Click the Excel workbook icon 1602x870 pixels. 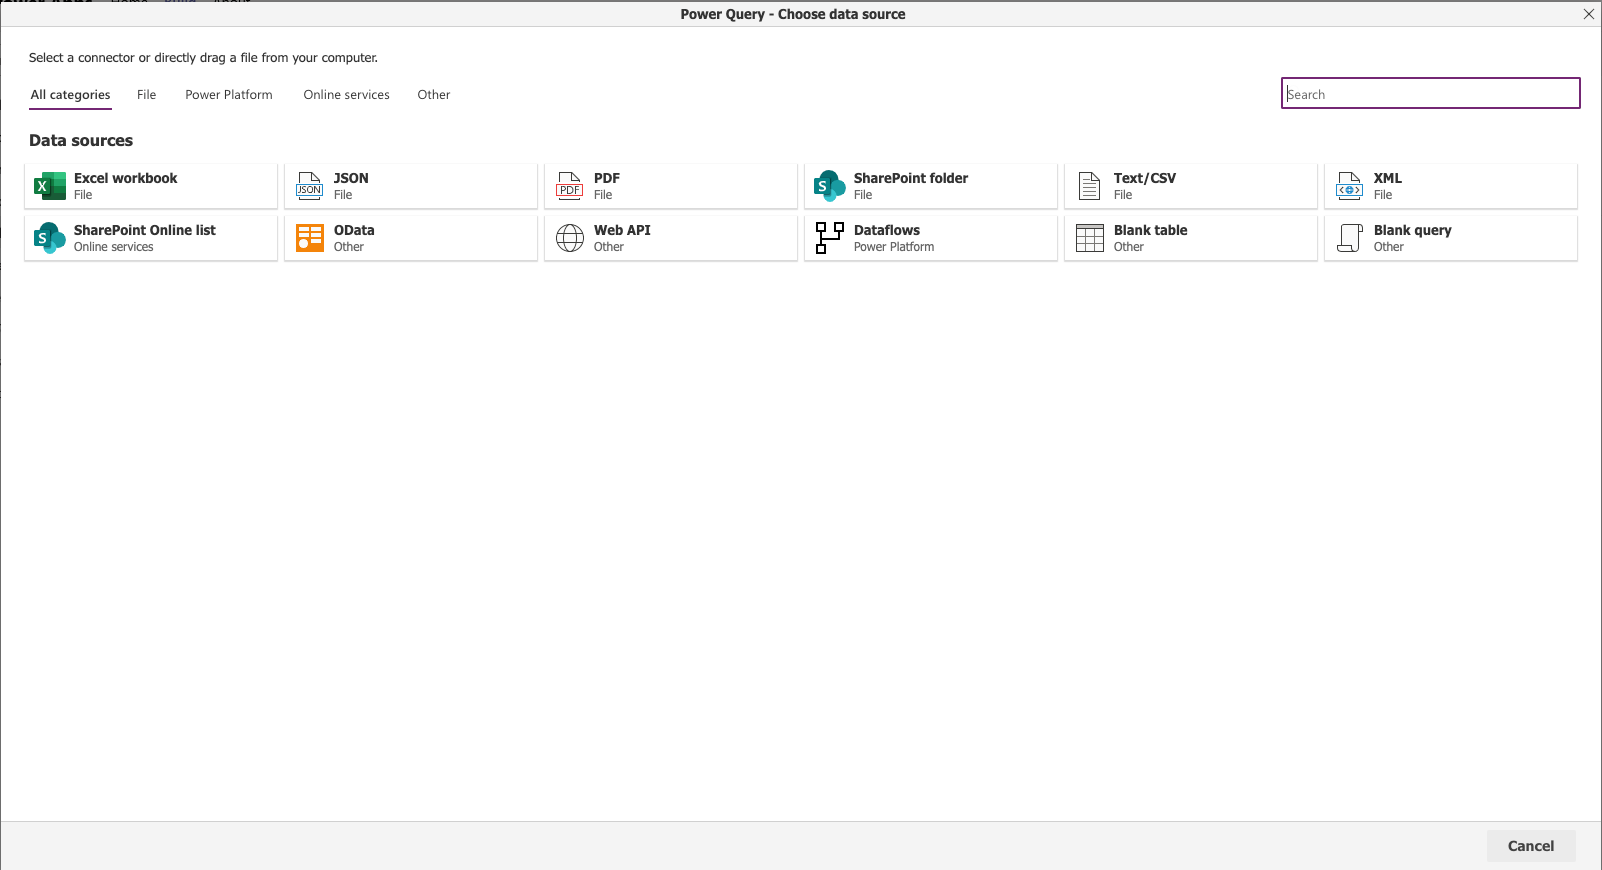tap(49, 186)
